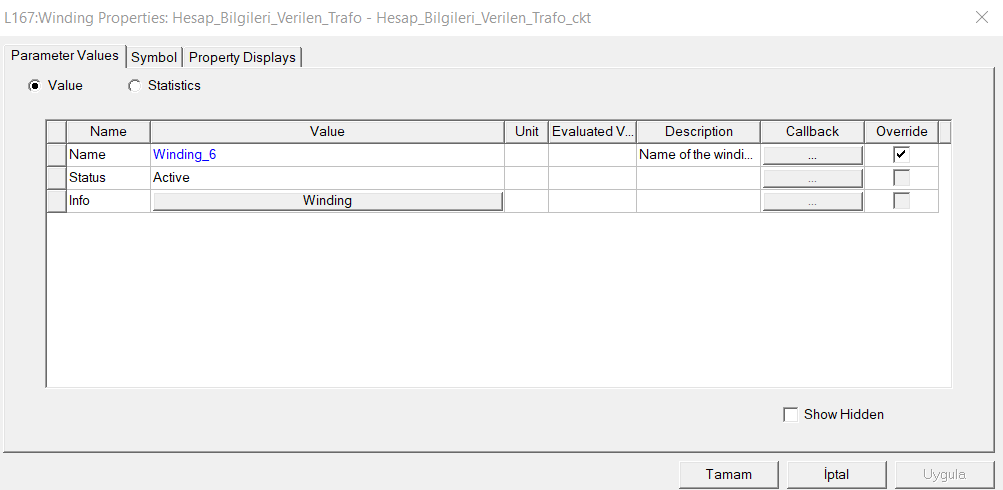
Task: Open the Name row callback button
Action: (x=812, y=155)
